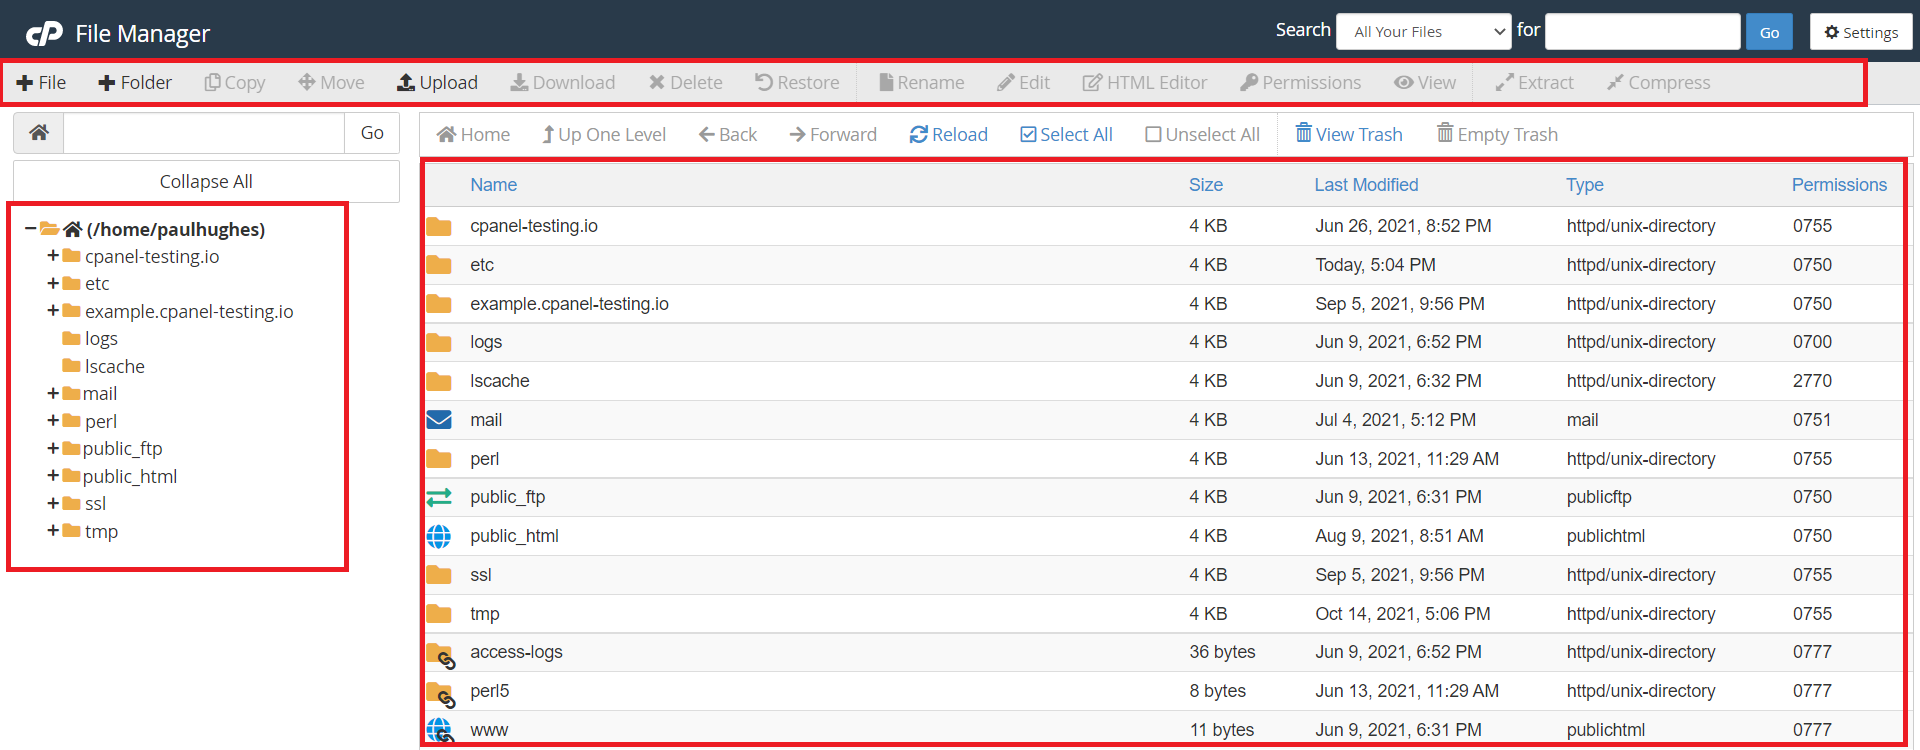This screenshot has width=1920, height=750.
Task: Expand the mail folder in tree
Action: [53, 394]
